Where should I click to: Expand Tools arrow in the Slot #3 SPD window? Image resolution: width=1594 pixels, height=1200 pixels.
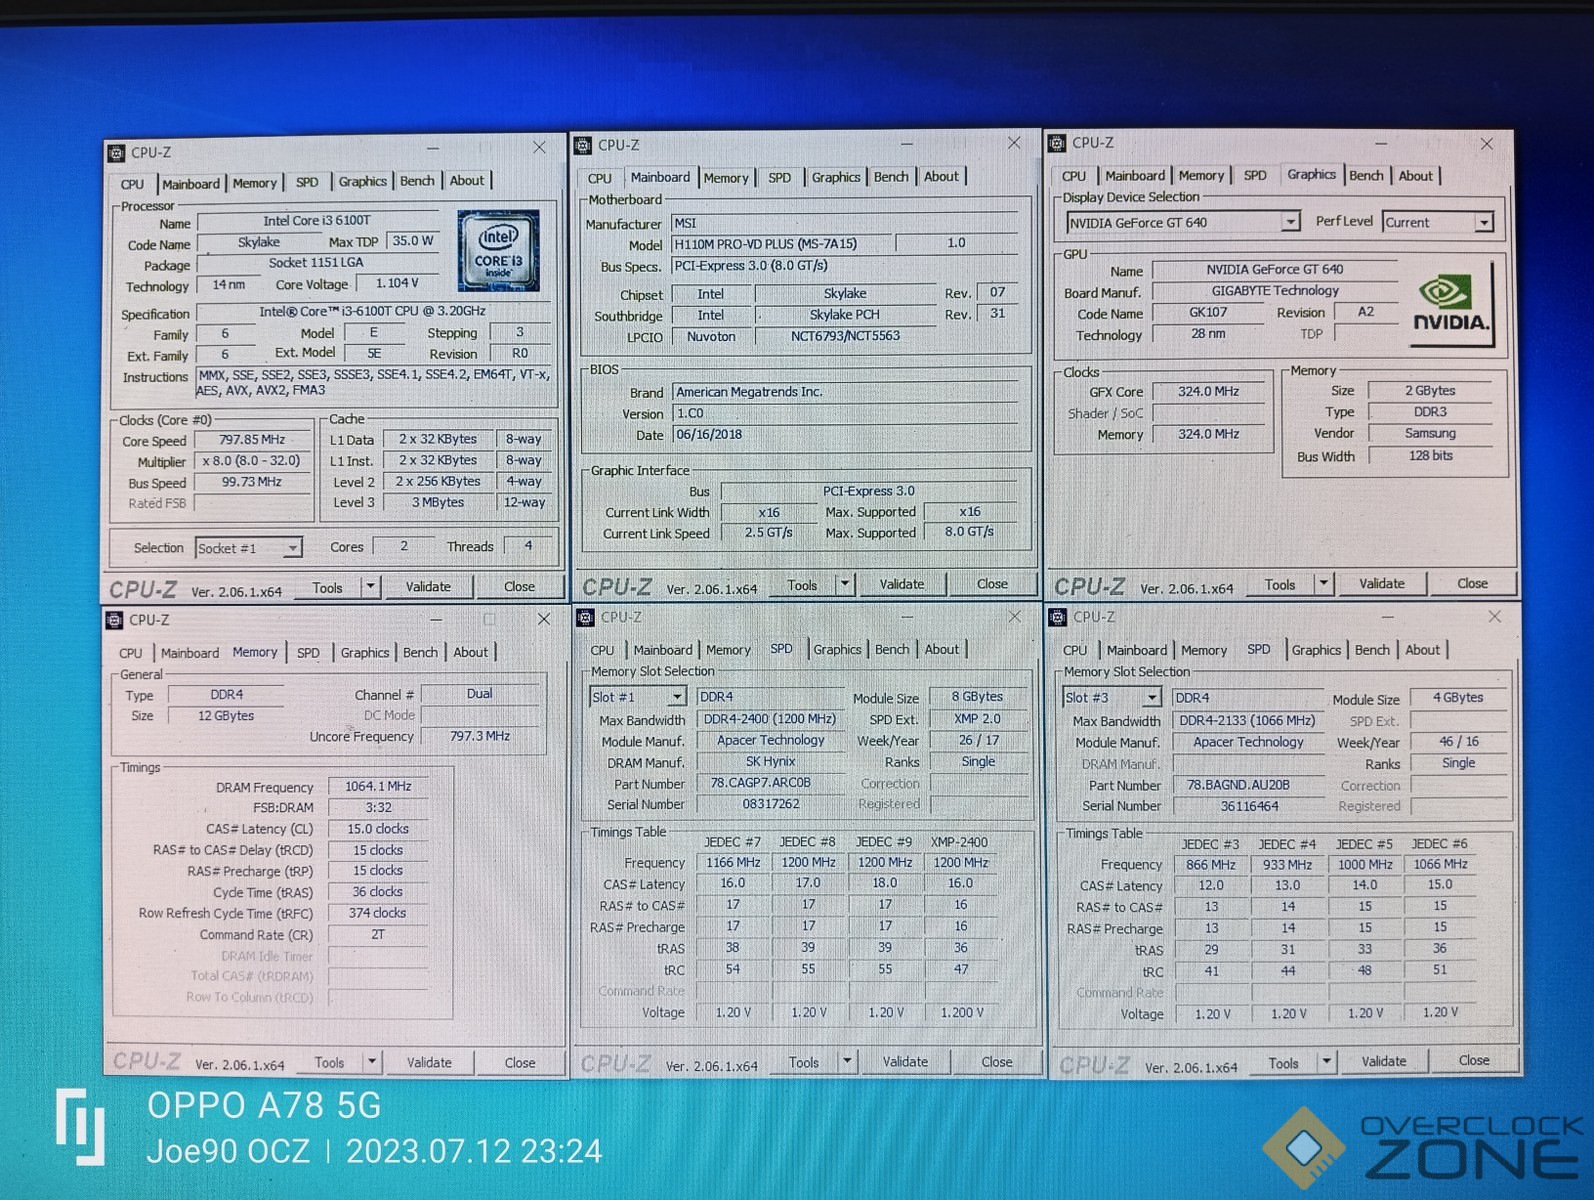pyautogui.click(x=1326, y=1062)
